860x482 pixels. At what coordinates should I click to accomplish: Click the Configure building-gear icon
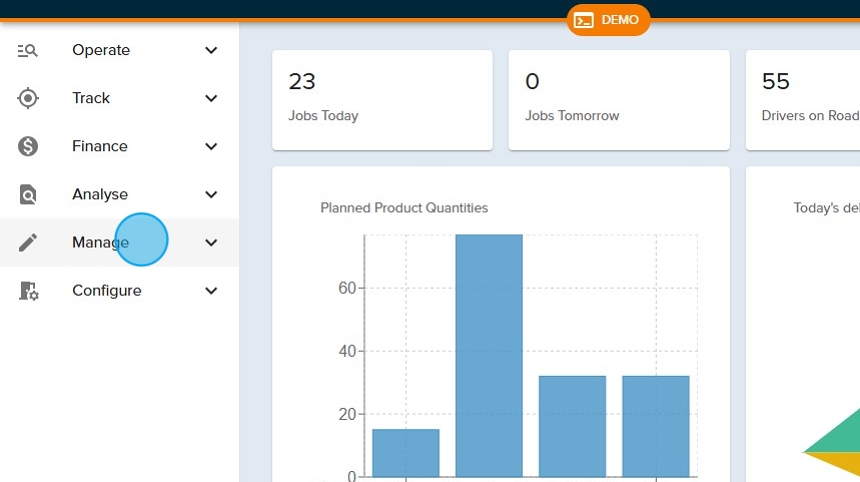(28, 291)
